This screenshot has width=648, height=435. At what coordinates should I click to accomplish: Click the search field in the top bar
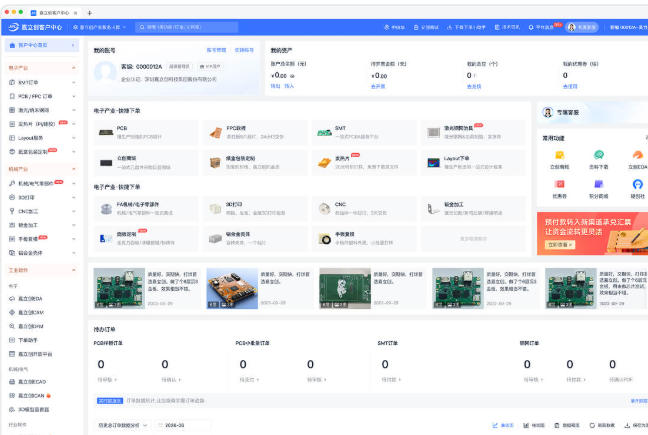[x=187, y=27]
